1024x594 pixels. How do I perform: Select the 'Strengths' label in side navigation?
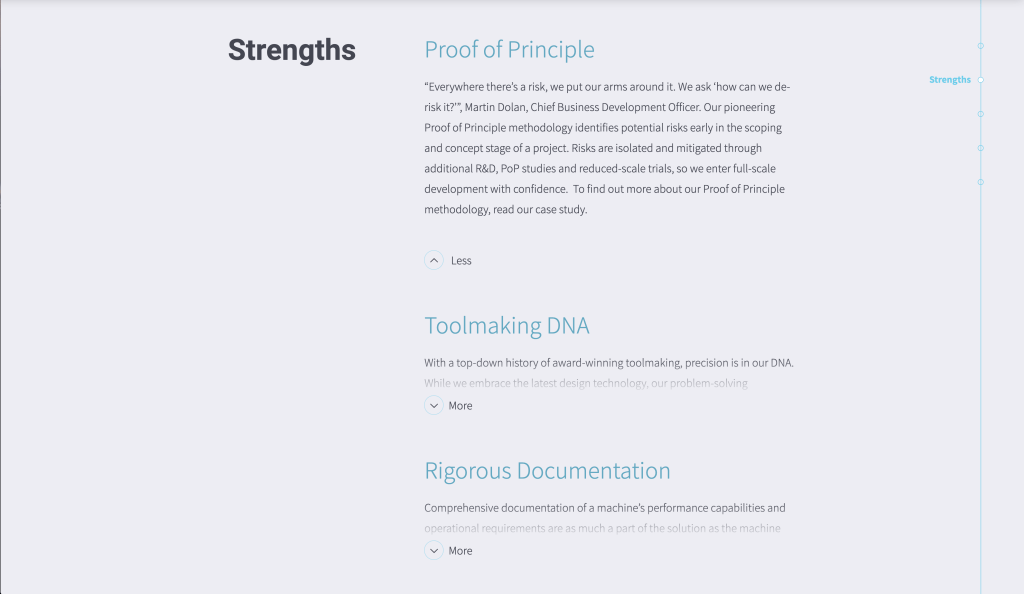point(949,80)
